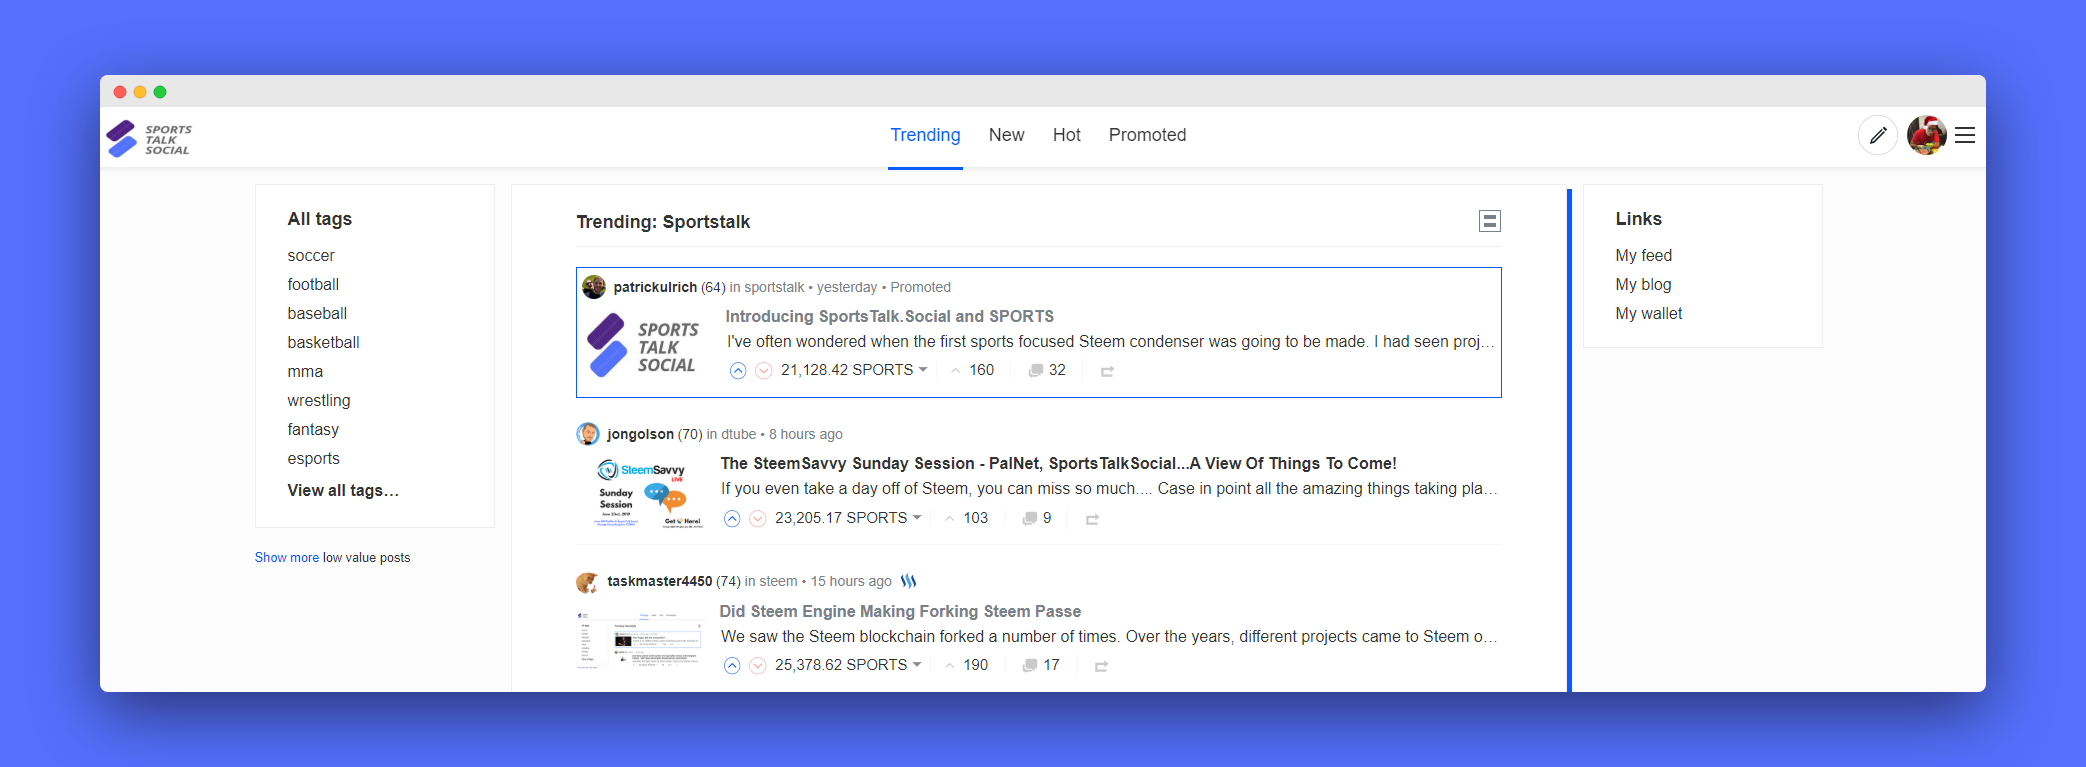
Task: Downvote the jongolson post
Action: (x=758, y=518)
